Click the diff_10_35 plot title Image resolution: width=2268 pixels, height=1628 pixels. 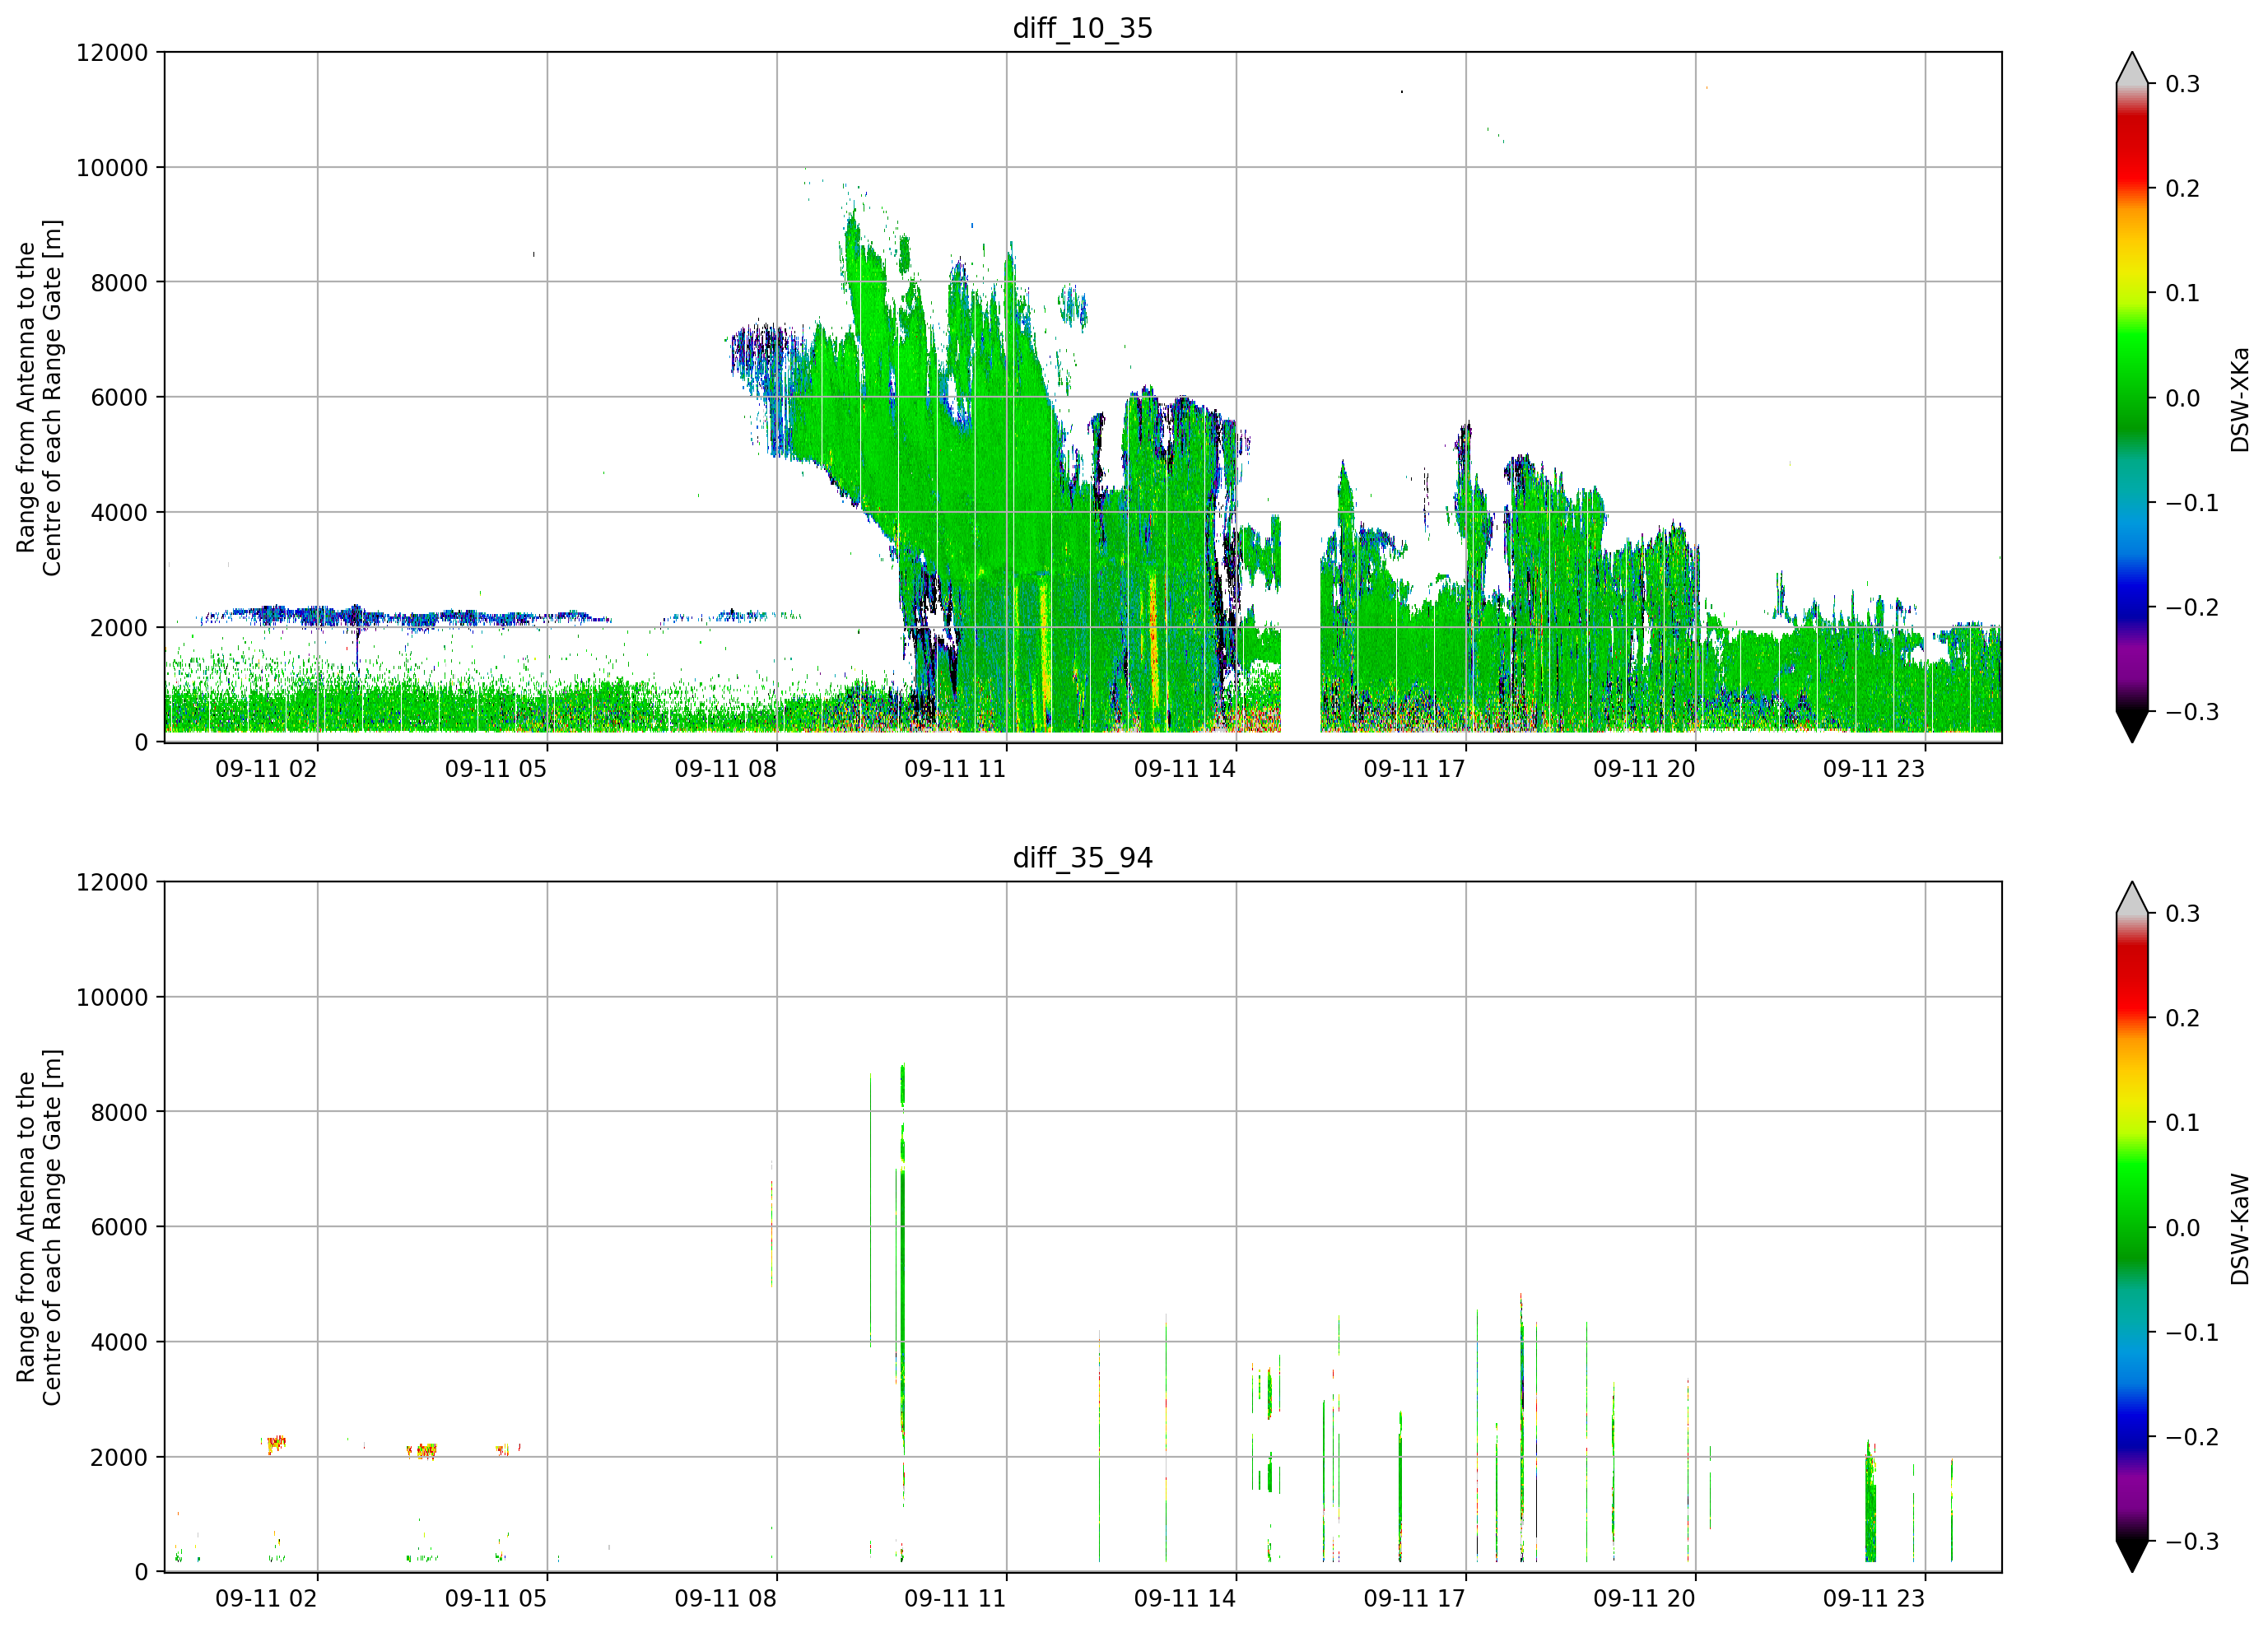click(x=1082, y=28)
